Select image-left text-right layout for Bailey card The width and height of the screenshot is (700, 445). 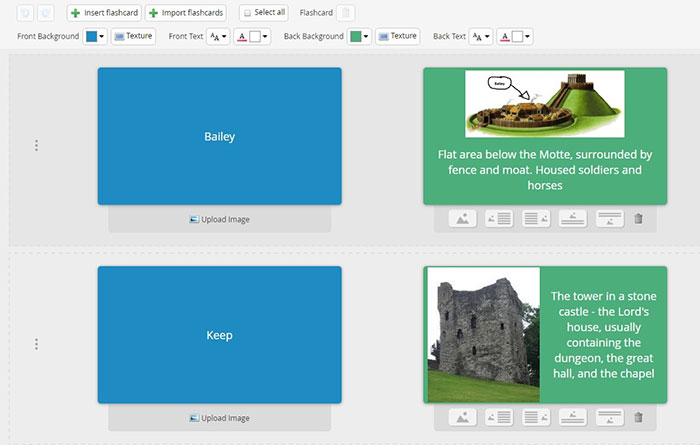click(x=498, y=218)
